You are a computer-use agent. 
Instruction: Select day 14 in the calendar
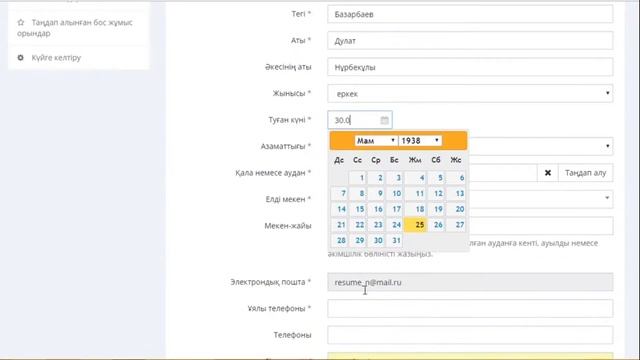(339, 209)
